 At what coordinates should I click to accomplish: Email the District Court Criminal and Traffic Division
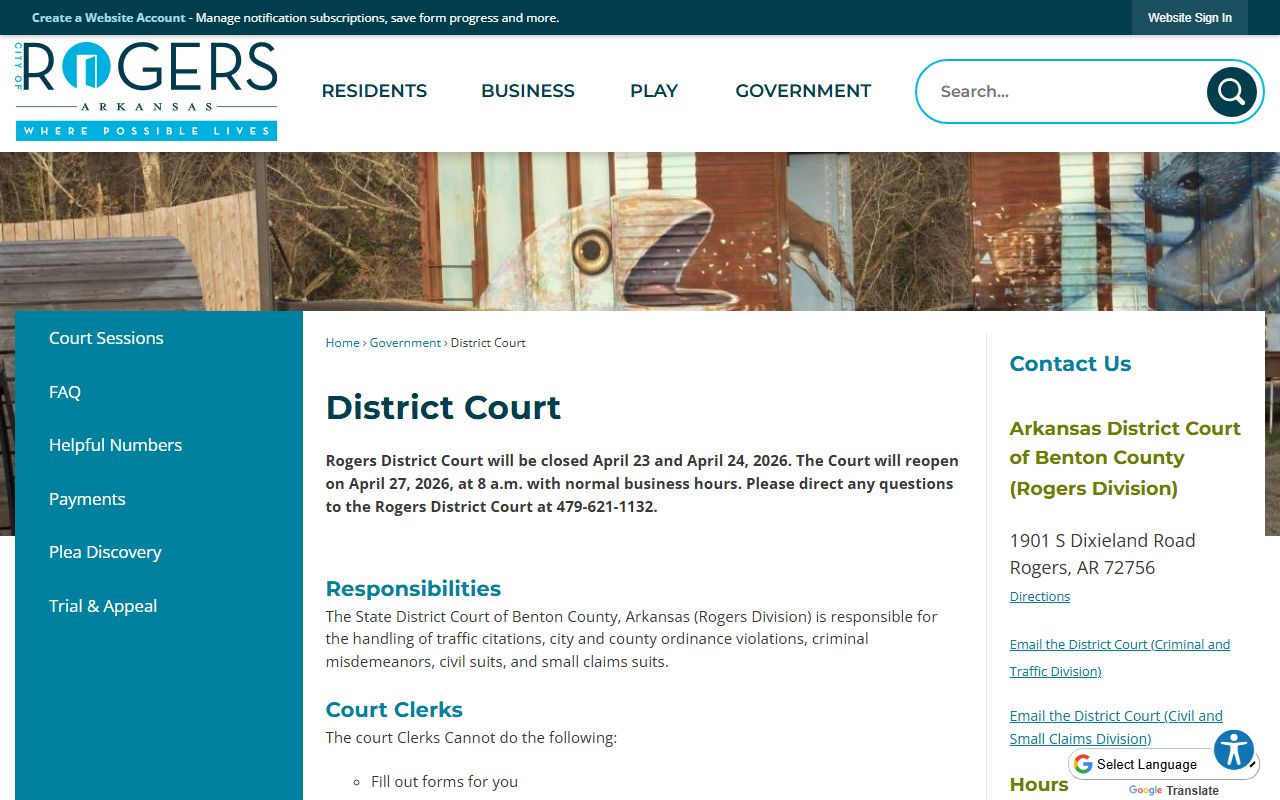click(1120, 658)
